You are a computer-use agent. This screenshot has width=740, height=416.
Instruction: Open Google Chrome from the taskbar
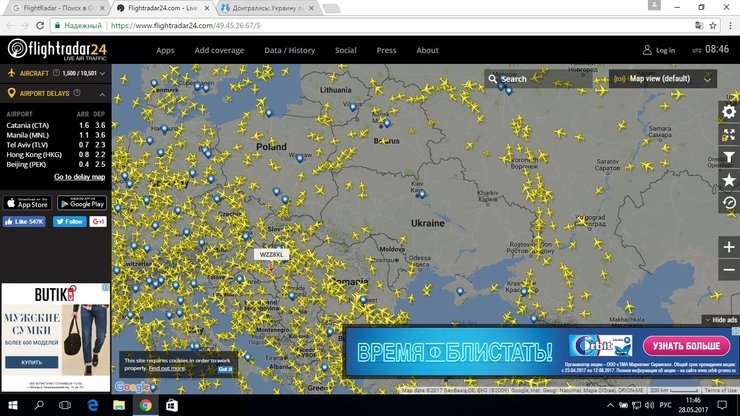(145, 405)
